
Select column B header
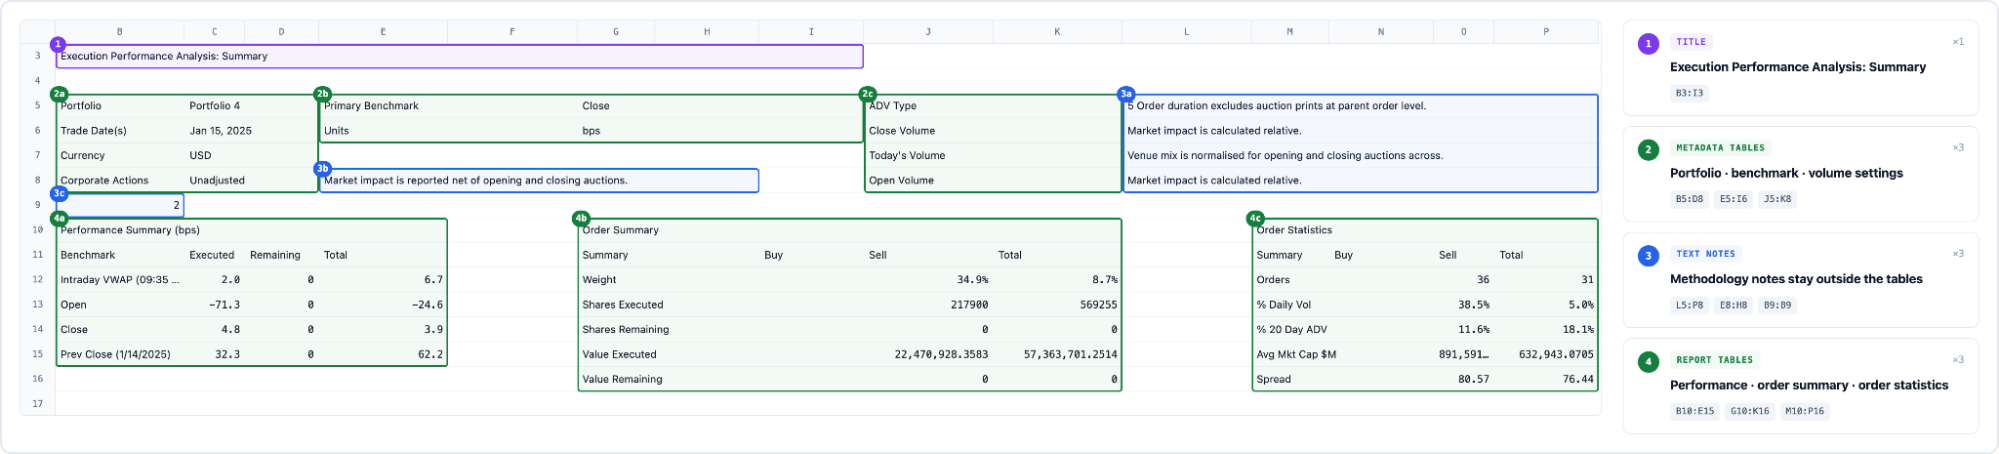120,32
